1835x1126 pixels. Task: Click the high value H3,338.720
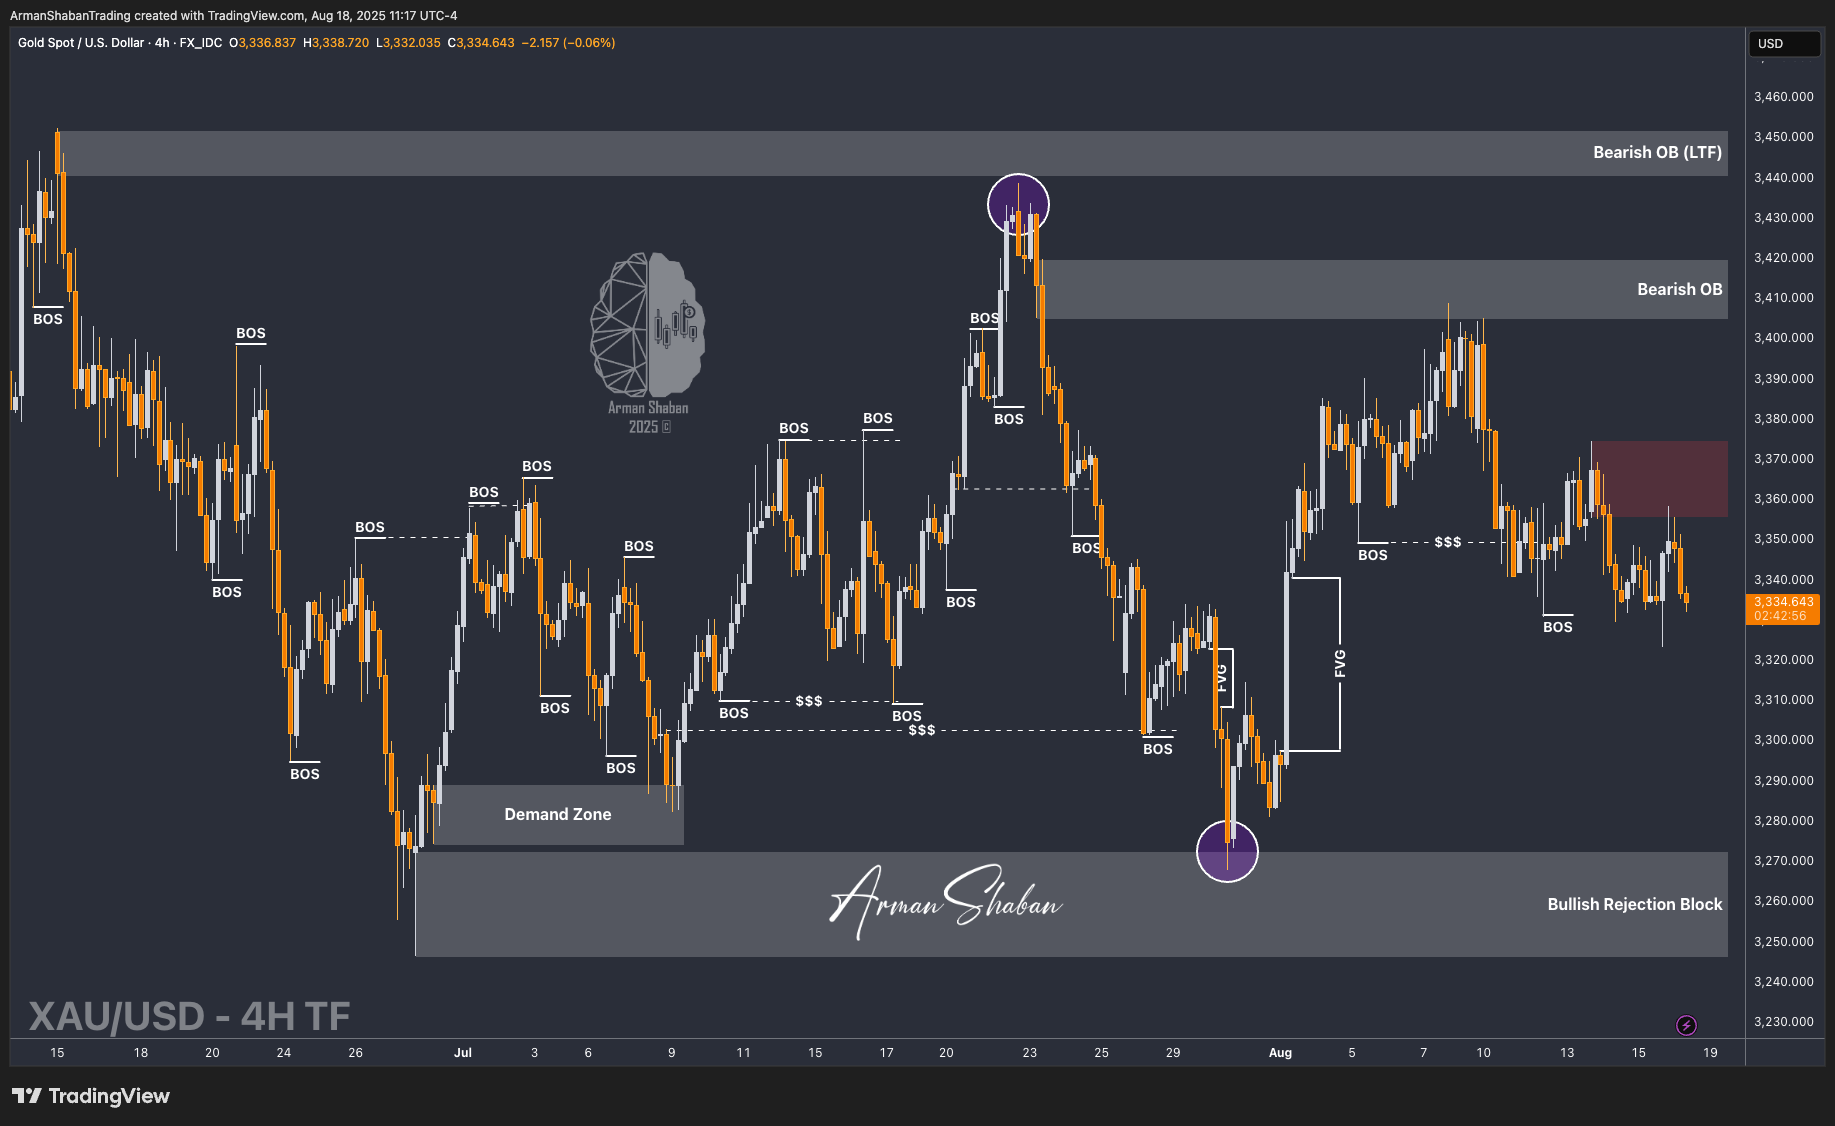(336, 43)
